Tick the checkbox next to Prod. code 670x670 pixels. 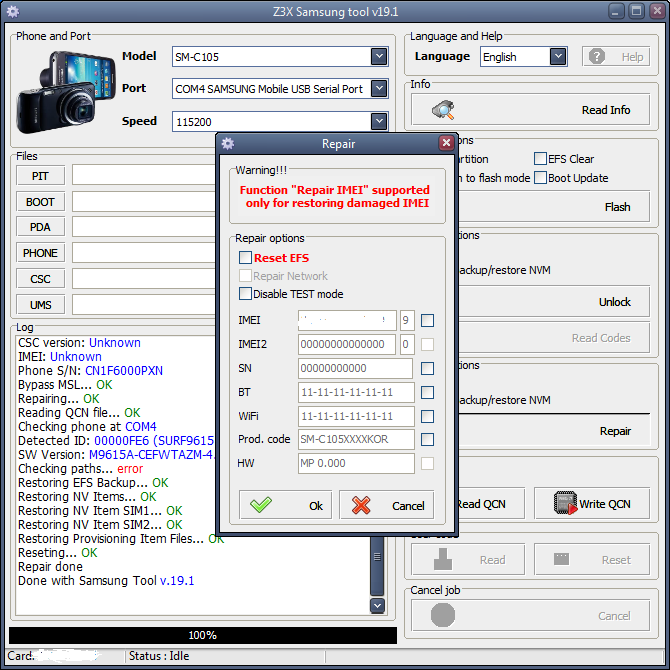[427, 439]
